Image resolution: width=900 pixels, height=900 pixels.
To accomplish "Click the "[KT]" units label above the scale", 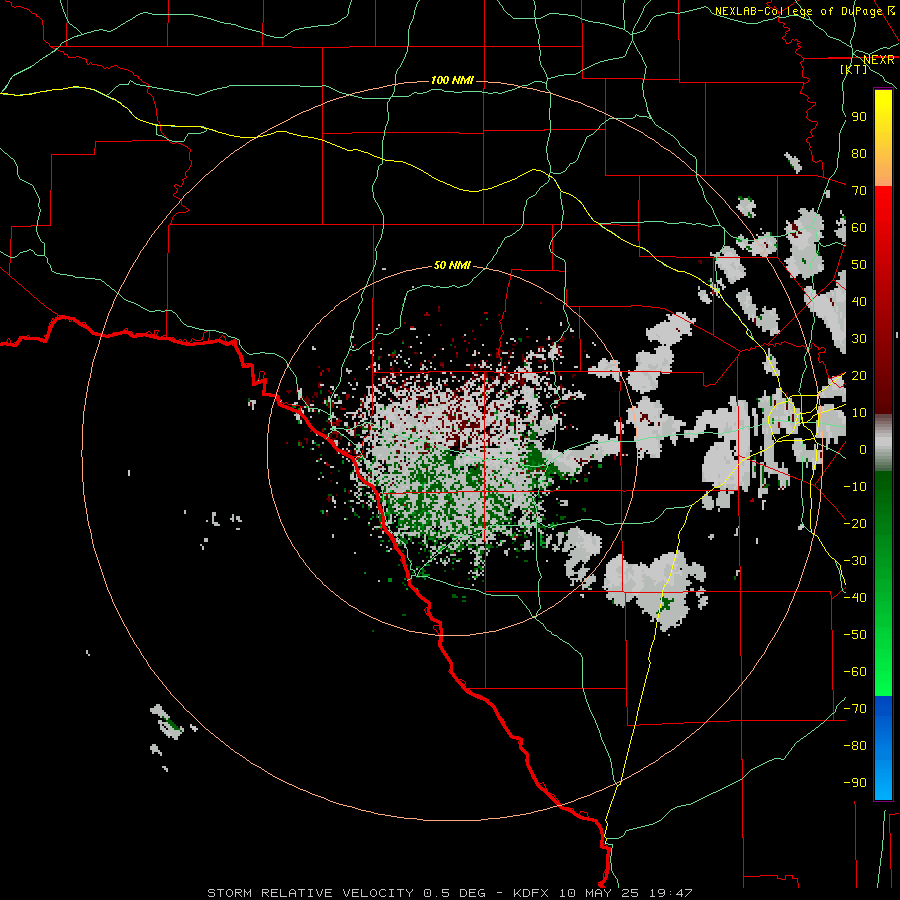I will point(854,69).
